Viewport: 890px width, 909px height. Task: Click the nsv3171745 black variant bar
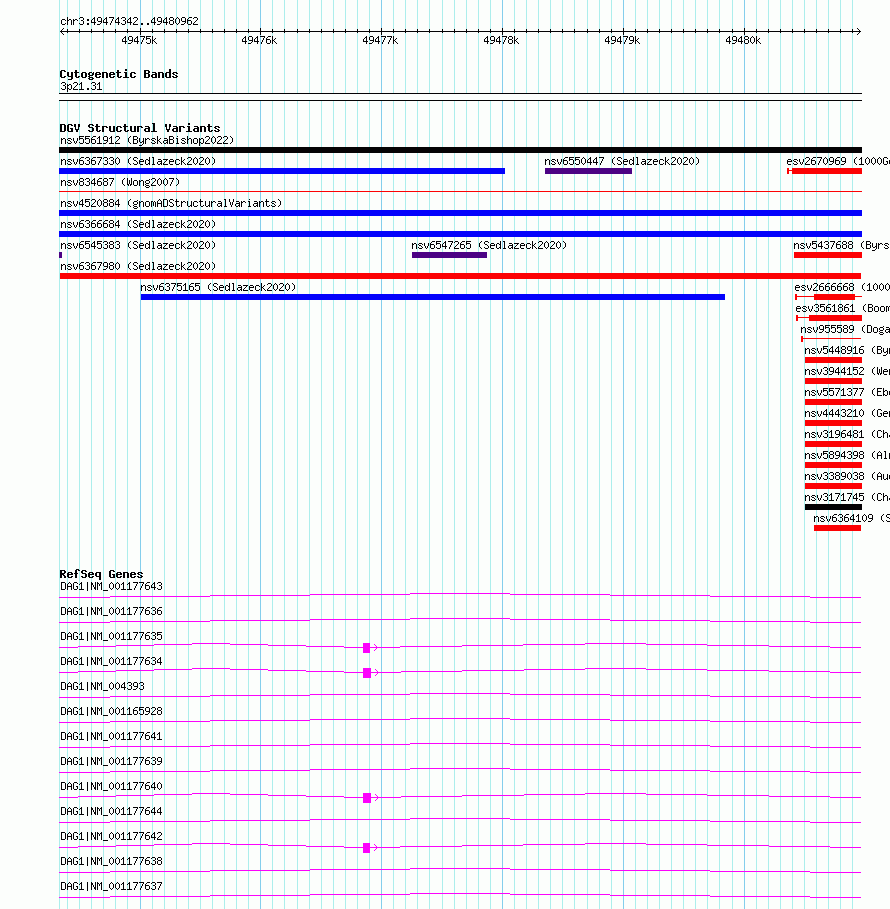click(833, 507)
